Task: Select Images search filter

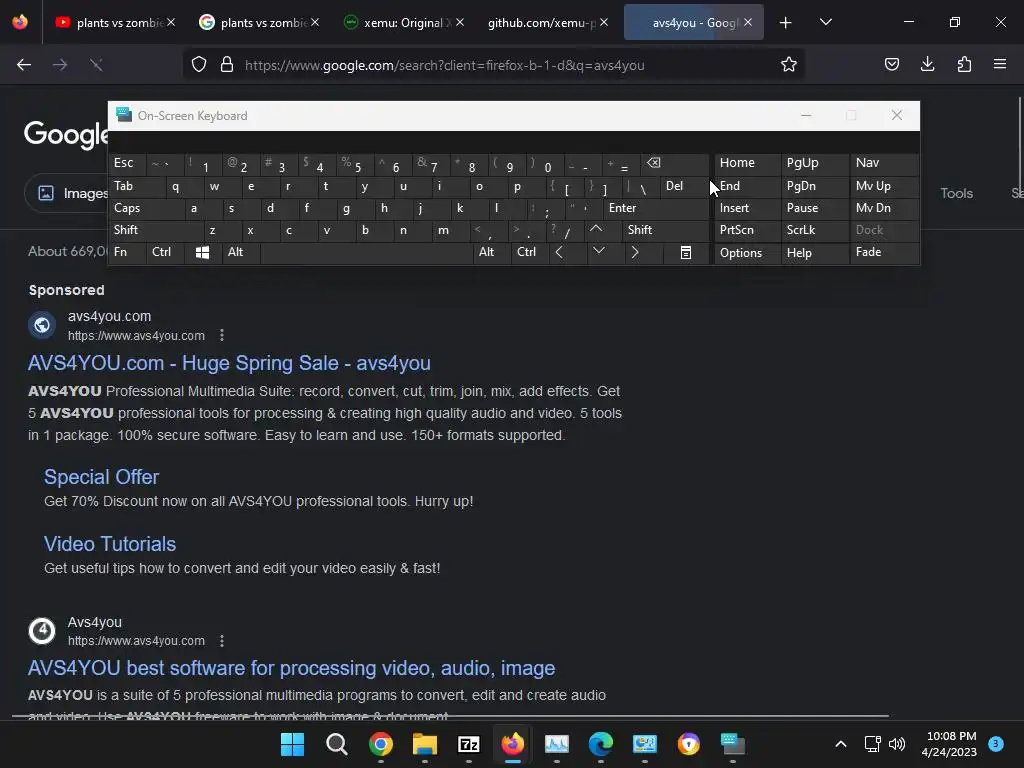Action: pos(73,193)
